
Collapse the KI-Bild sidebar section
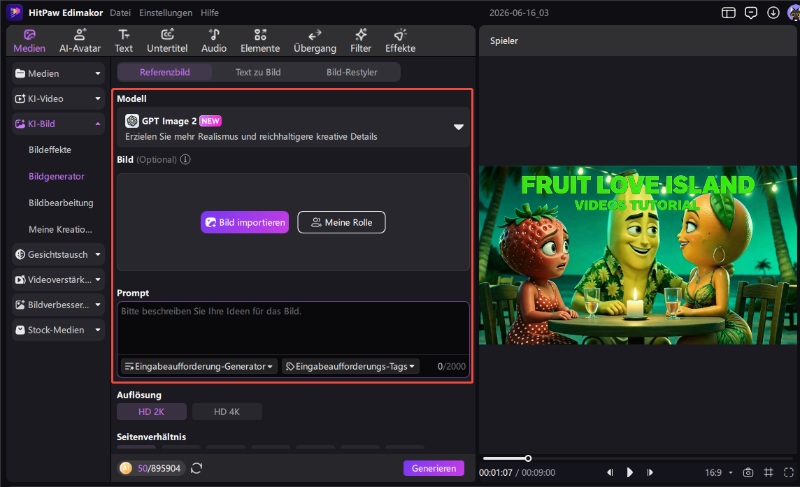[x=58, y=123]
